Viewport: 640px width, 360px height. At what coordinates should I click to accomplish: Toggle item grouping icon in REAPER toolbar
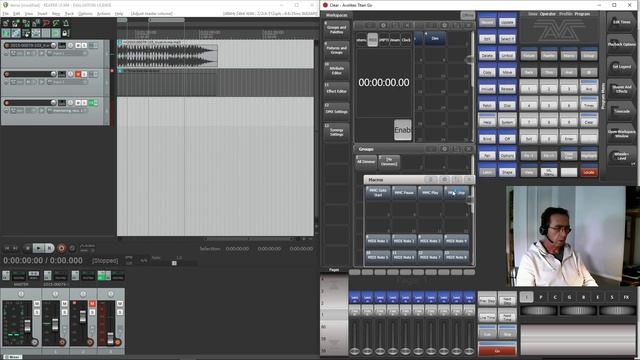pos(16,33)
